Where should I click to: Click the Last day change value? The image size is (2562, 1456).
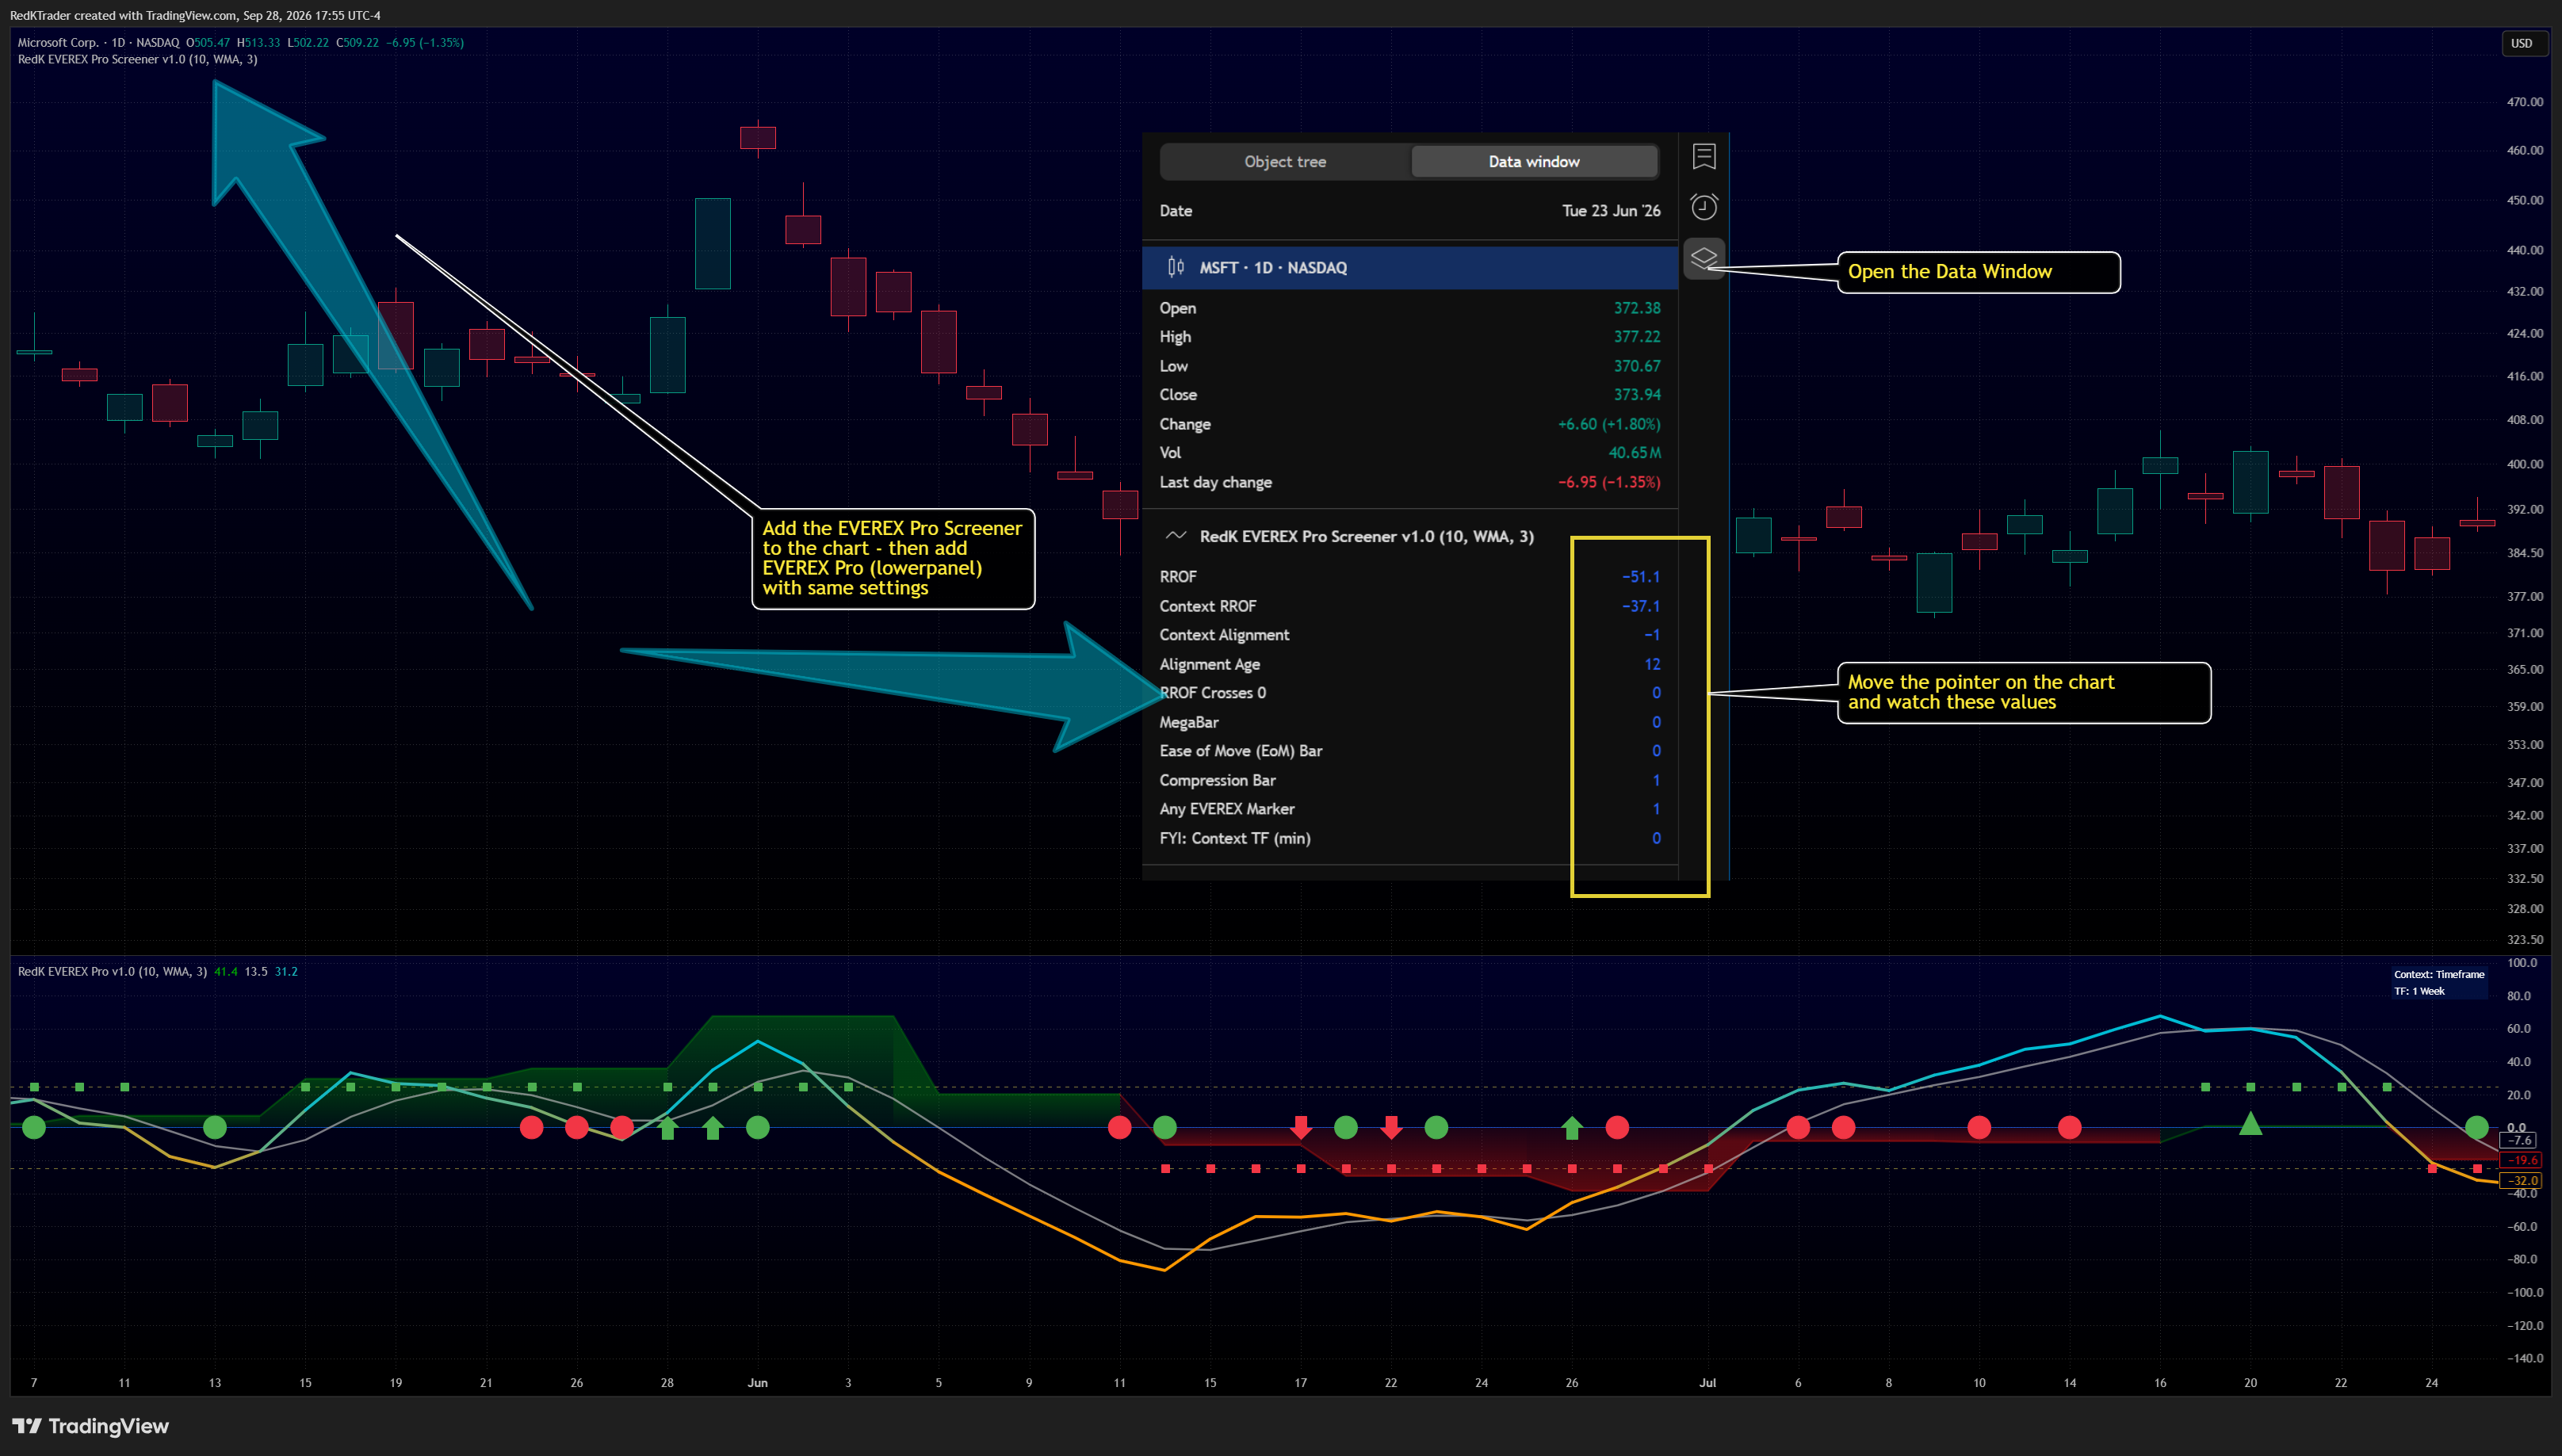click(1609, 482)
